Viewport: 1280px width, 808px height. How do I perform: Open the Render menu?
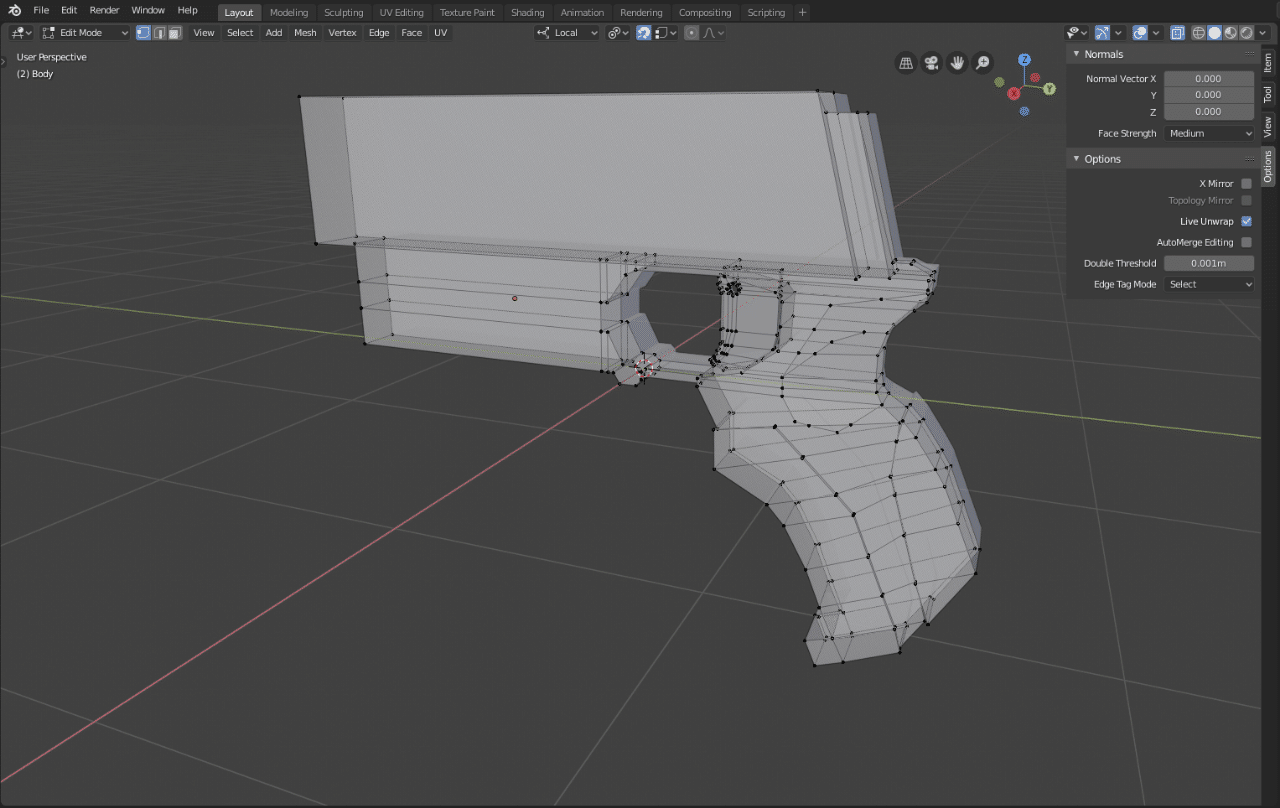tap(104, 10)
